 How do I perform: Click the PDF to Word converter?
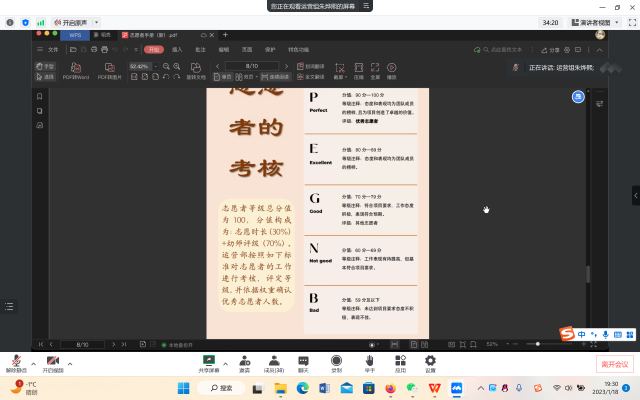point(76,70)
